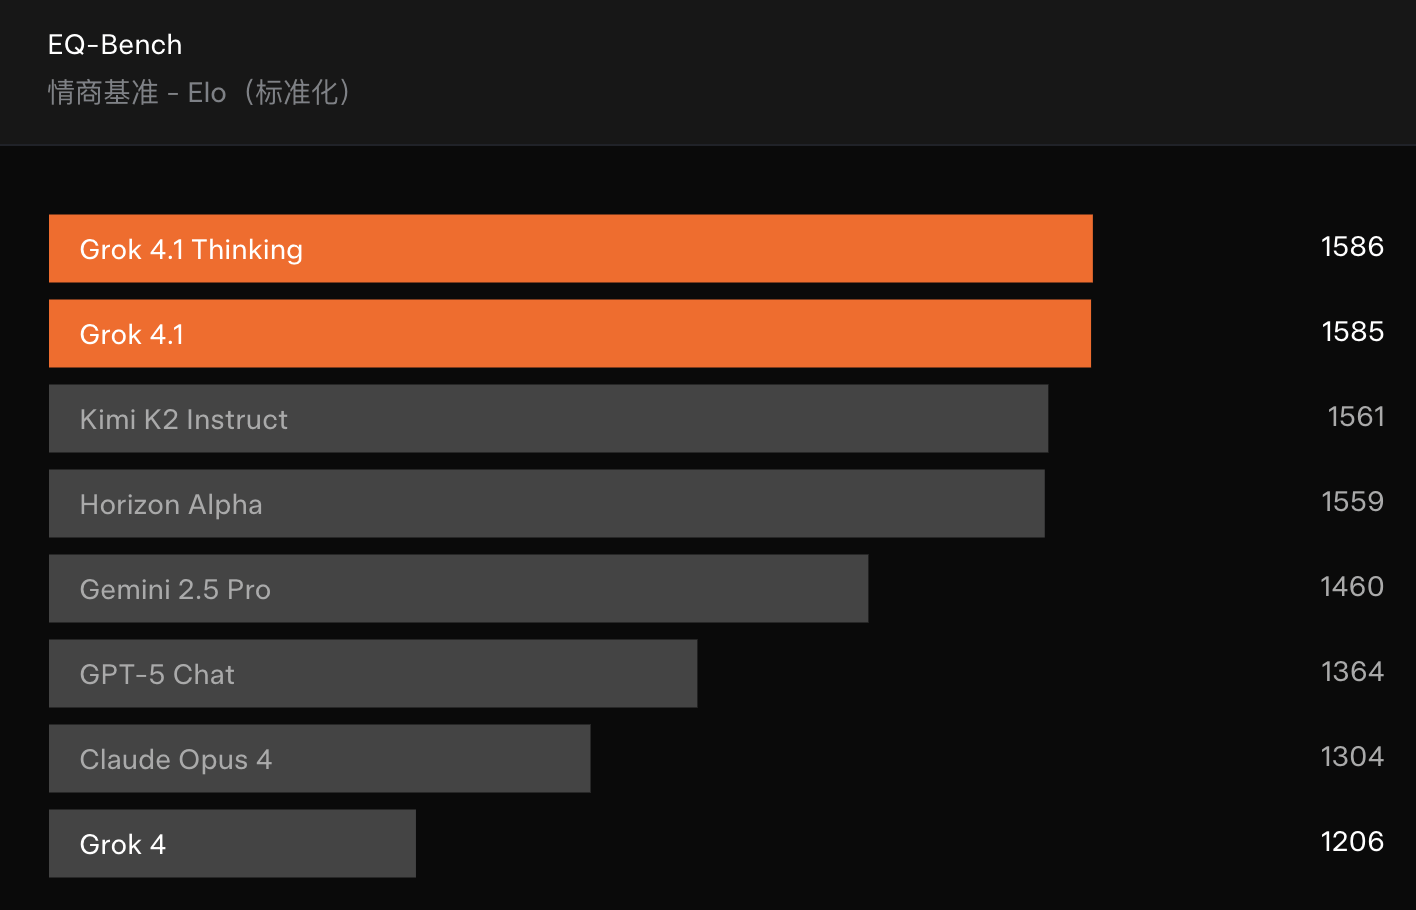Click the 1561 score for Kimi K2

pyautogui.click(x=1355, y=417)
